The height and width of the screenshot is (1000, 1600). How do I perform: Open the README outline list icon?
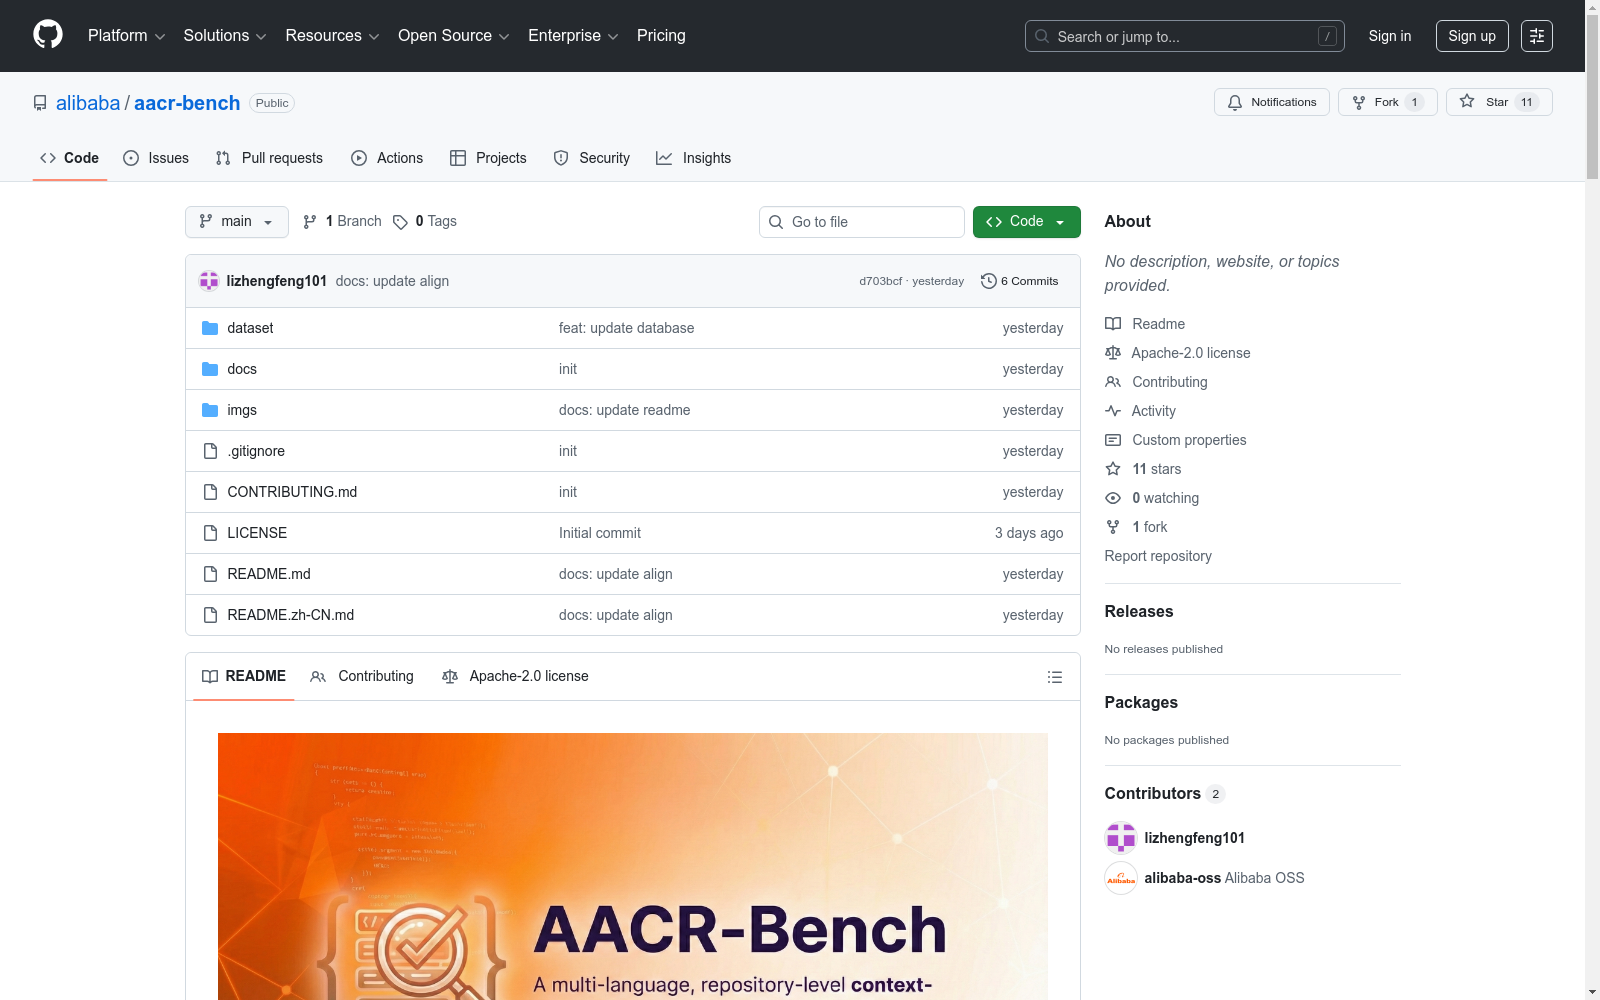click(1054, 677)
